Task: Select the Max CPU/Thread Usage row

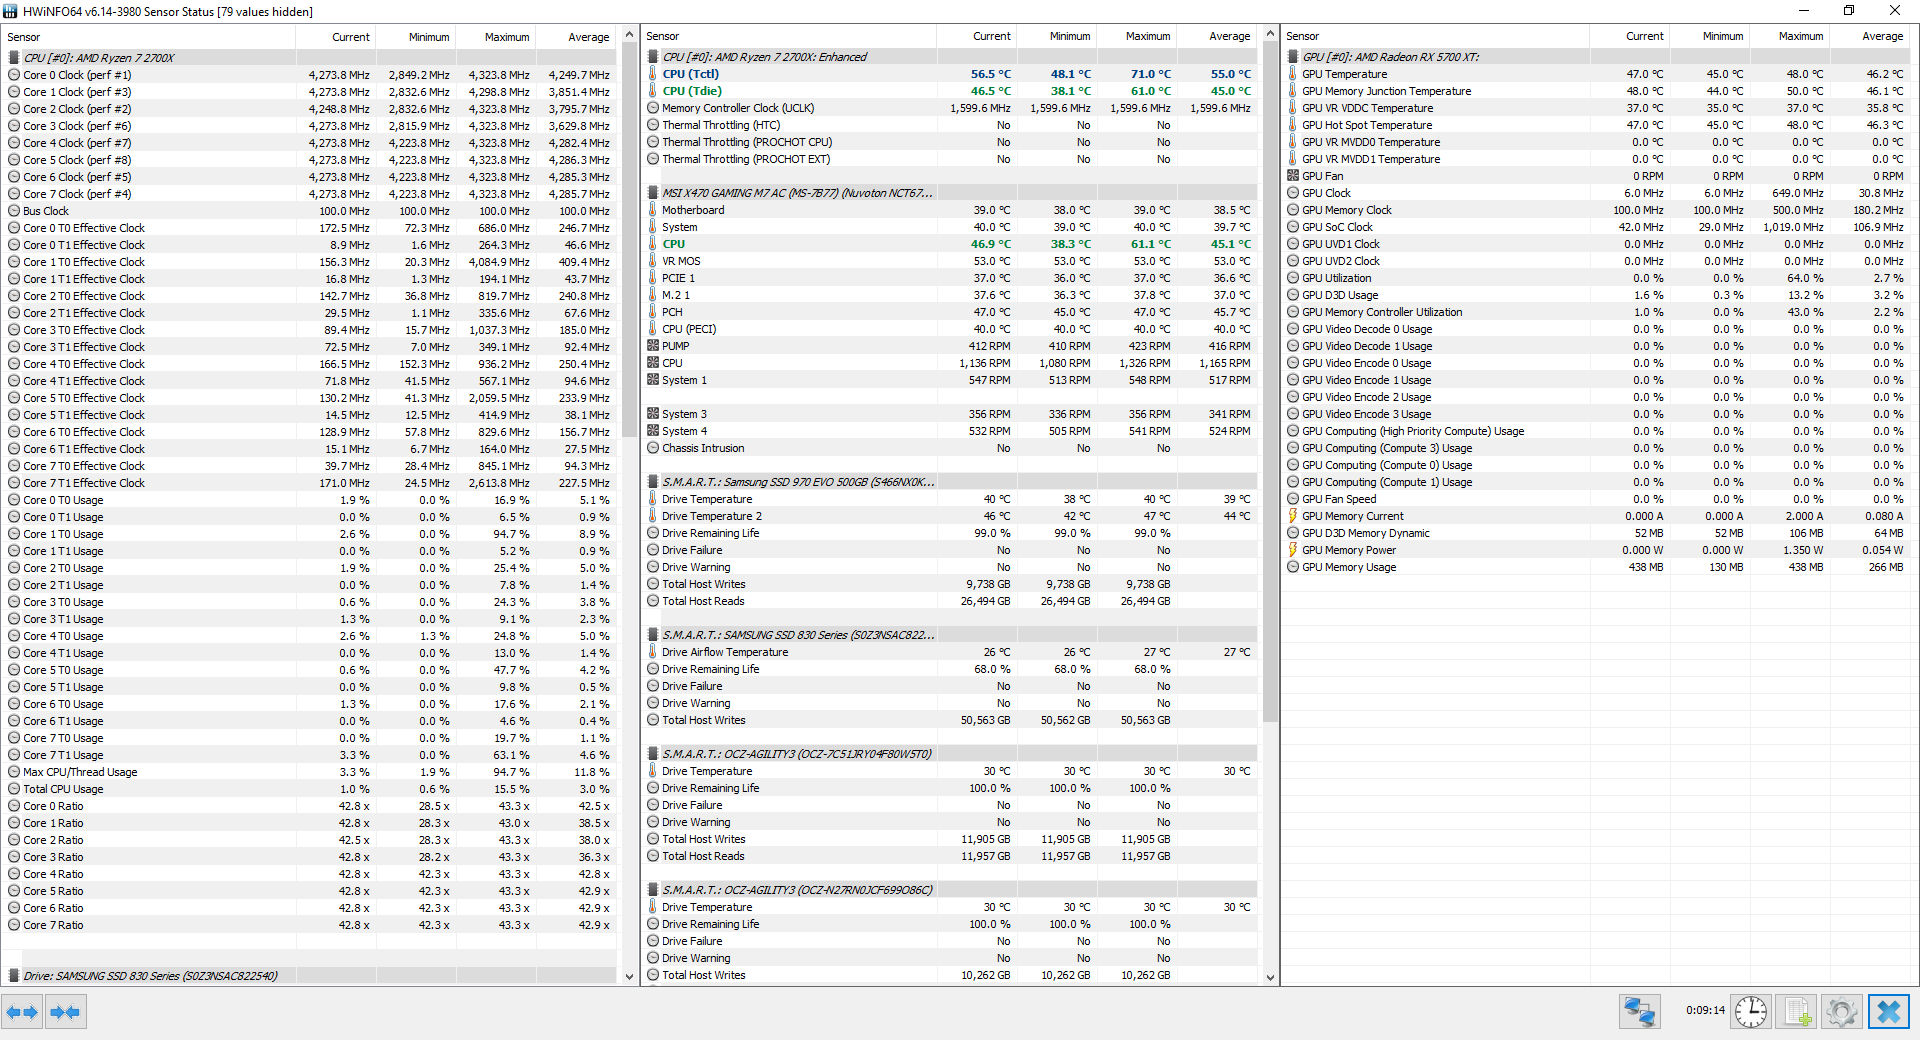Action: (310, 772)
